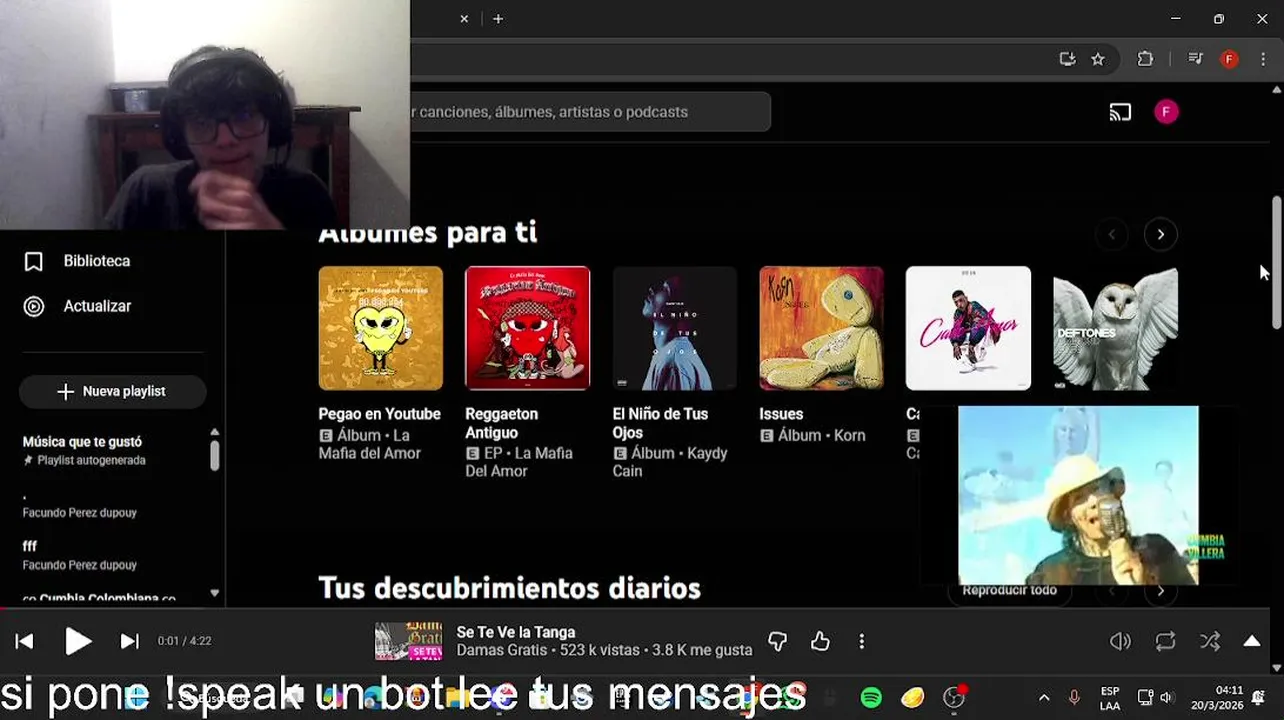Open the Chrome profile F avatar
The image size is (1284, 720).
pos(1230,59)
